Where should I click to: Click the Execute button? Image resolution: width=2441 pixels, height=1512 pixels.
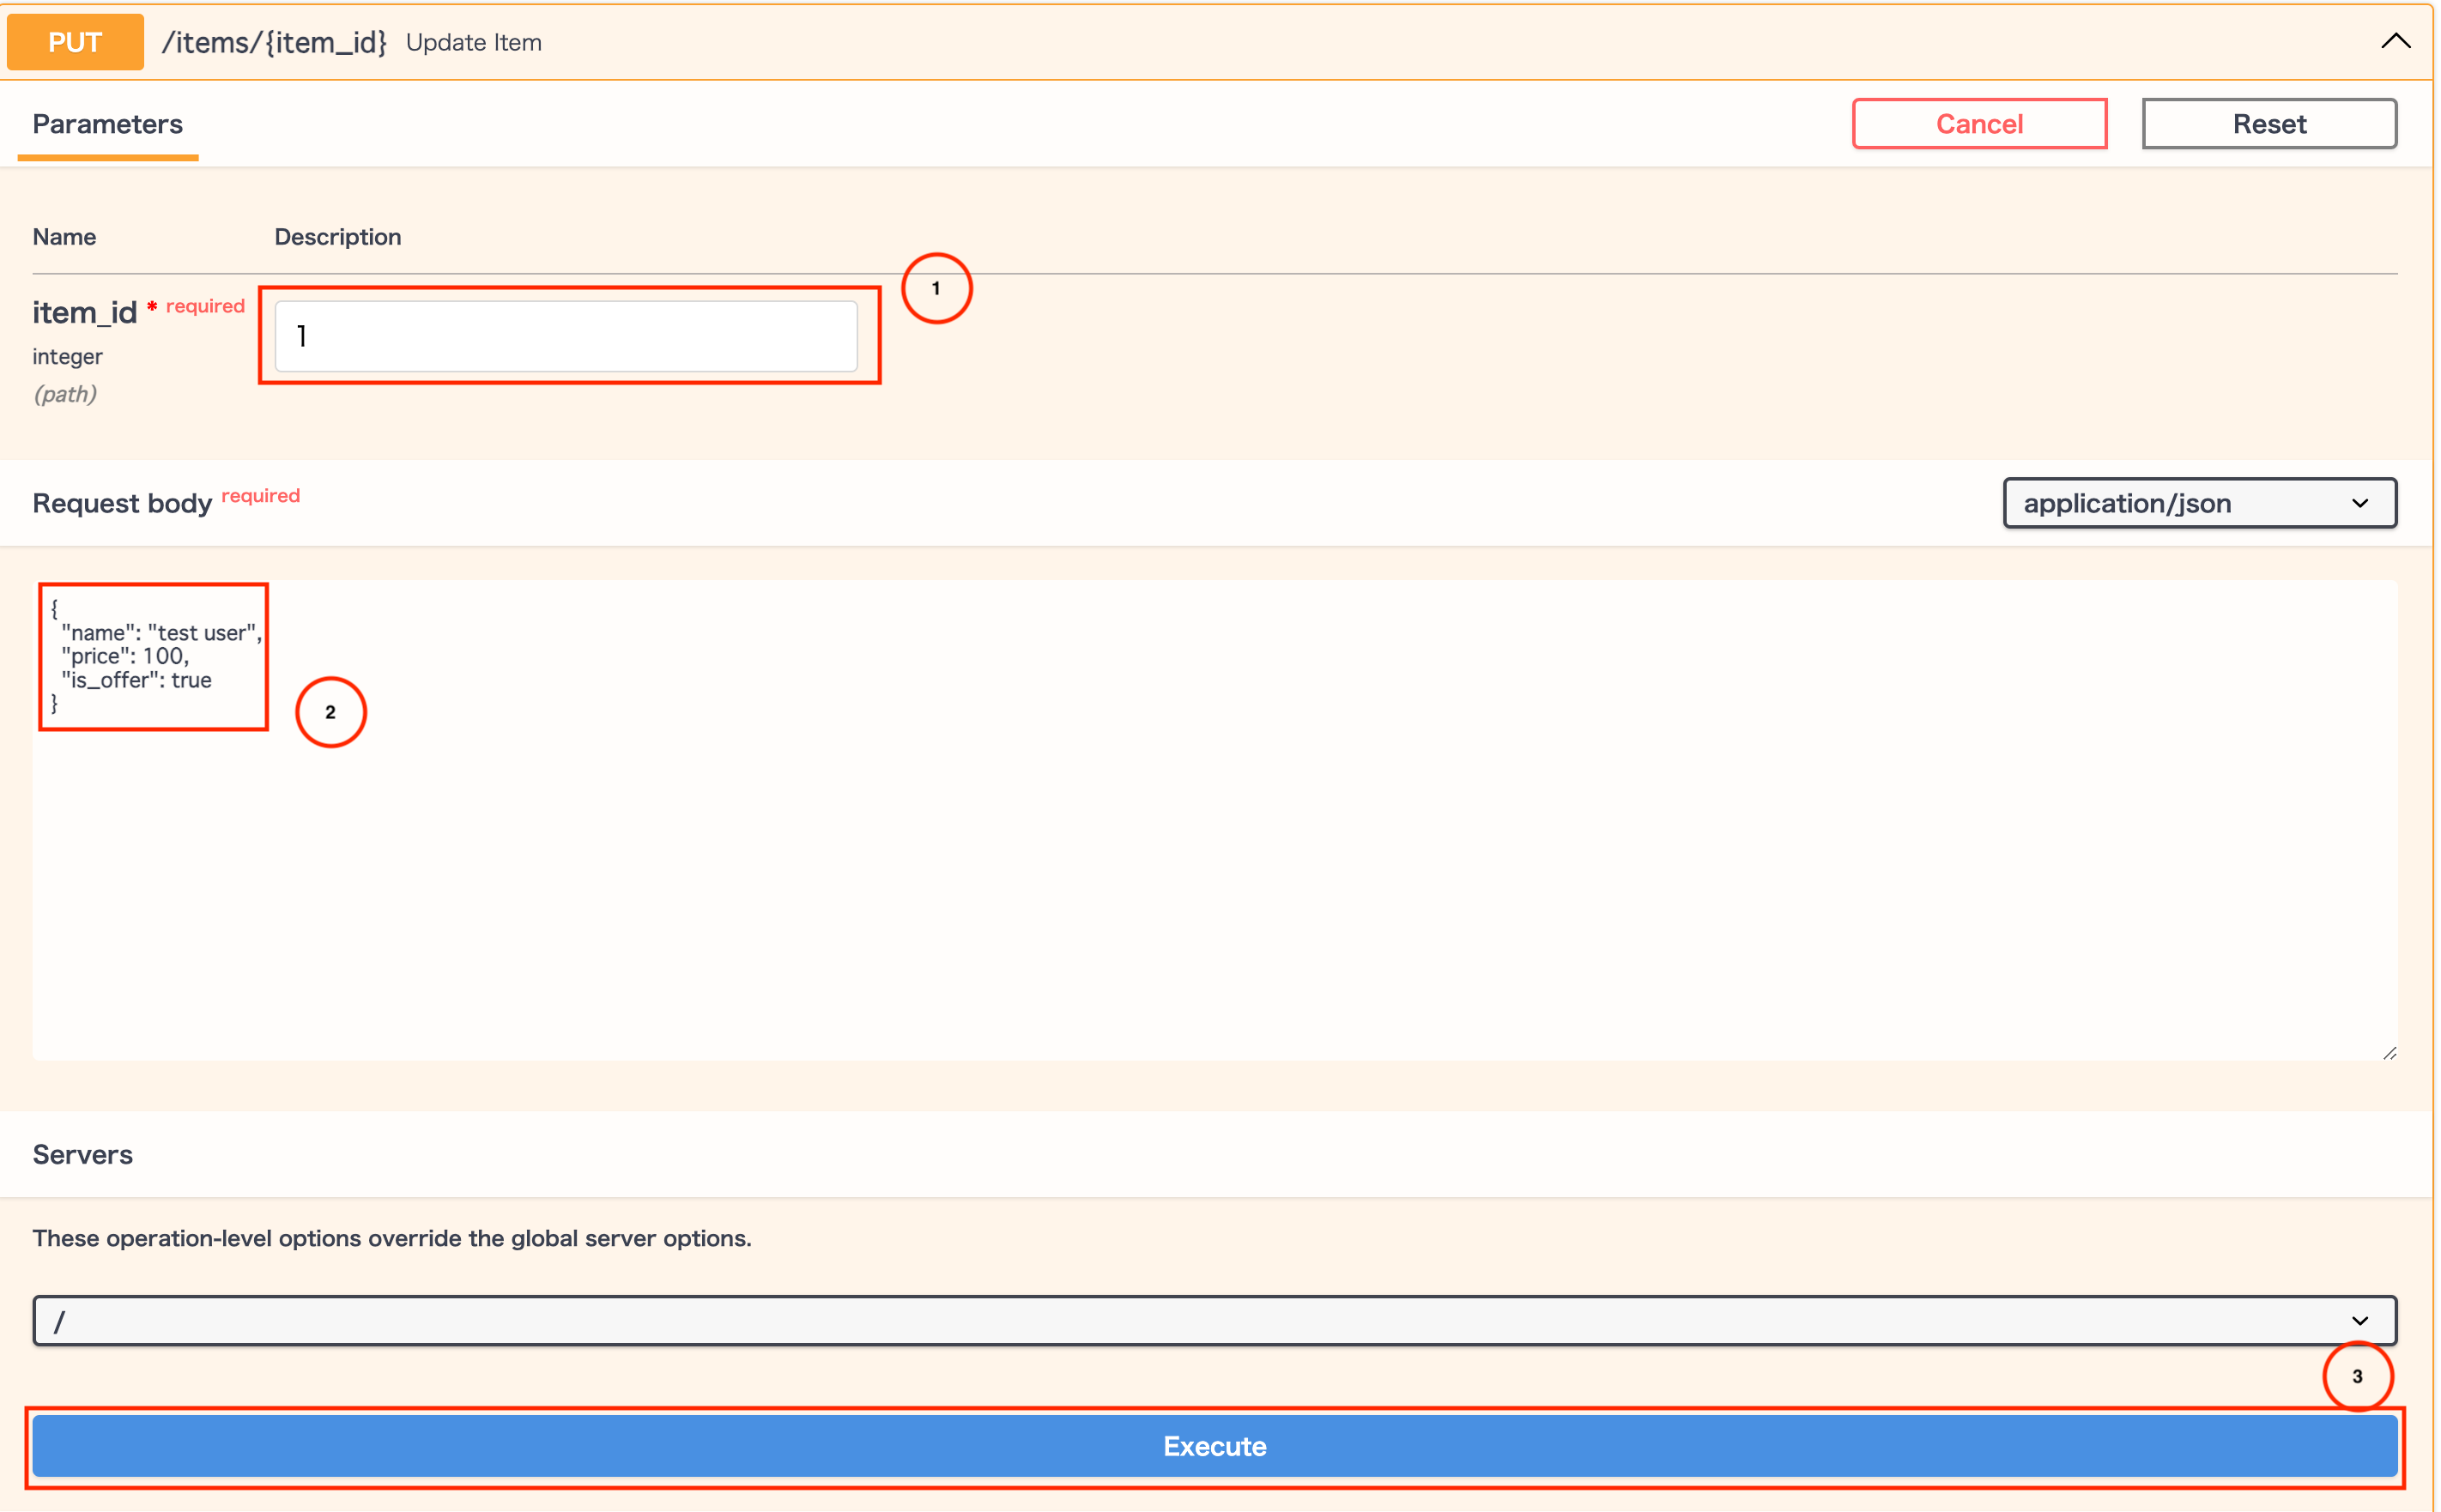coord(1213,1446)
